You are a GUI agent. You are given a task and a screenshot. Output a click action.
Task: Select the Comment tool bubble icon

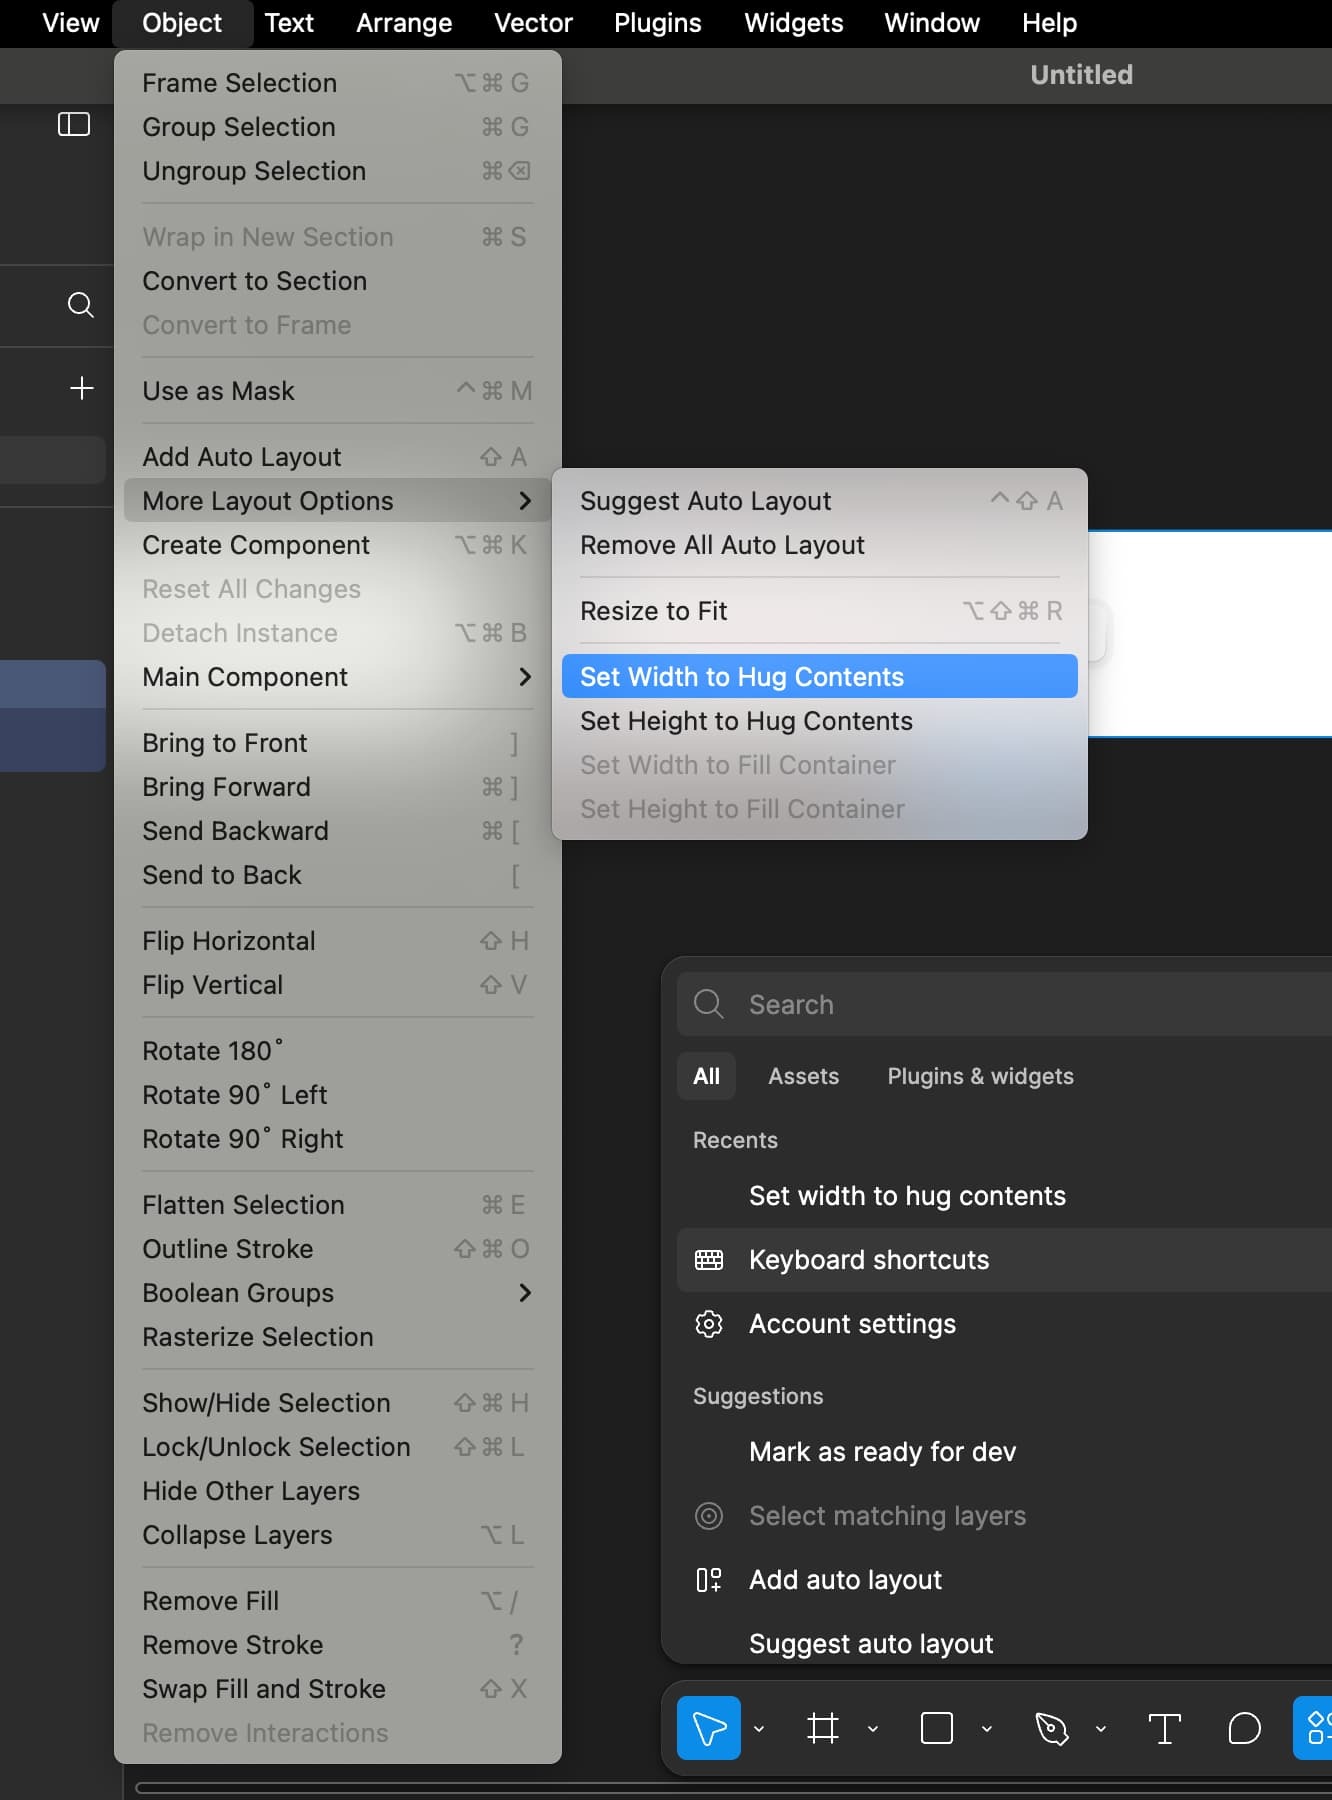click(x=1244, y=1728)
